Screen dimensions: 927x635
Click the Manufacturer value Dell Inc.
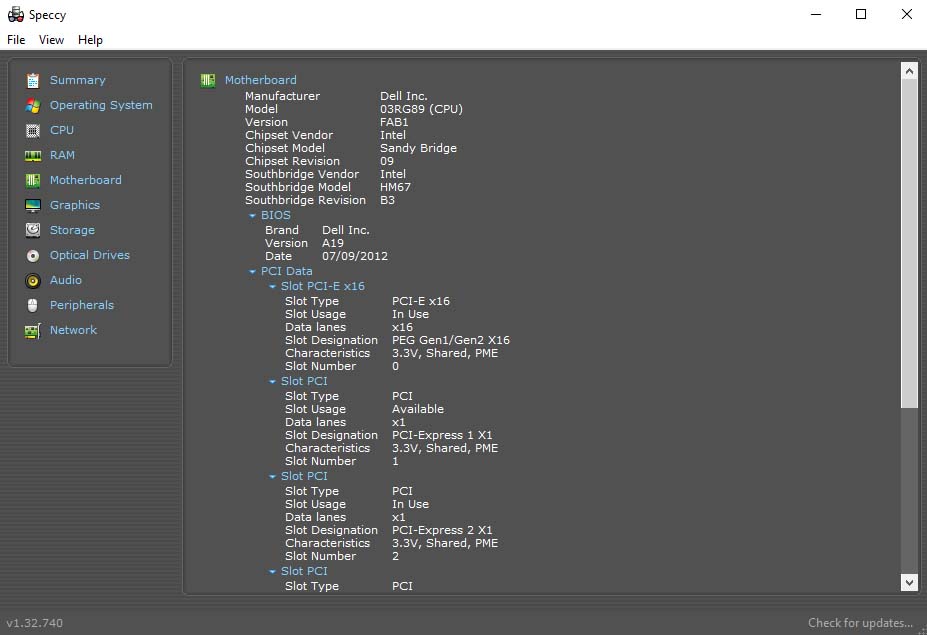[x=404, y=96]
